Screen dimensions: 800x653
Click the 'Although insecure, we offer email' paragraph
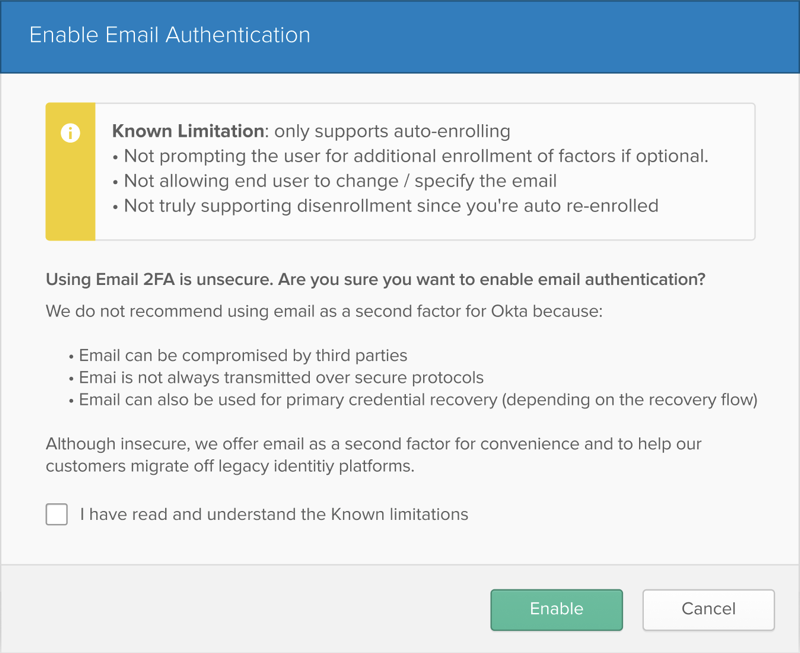(x=373, y=455)
